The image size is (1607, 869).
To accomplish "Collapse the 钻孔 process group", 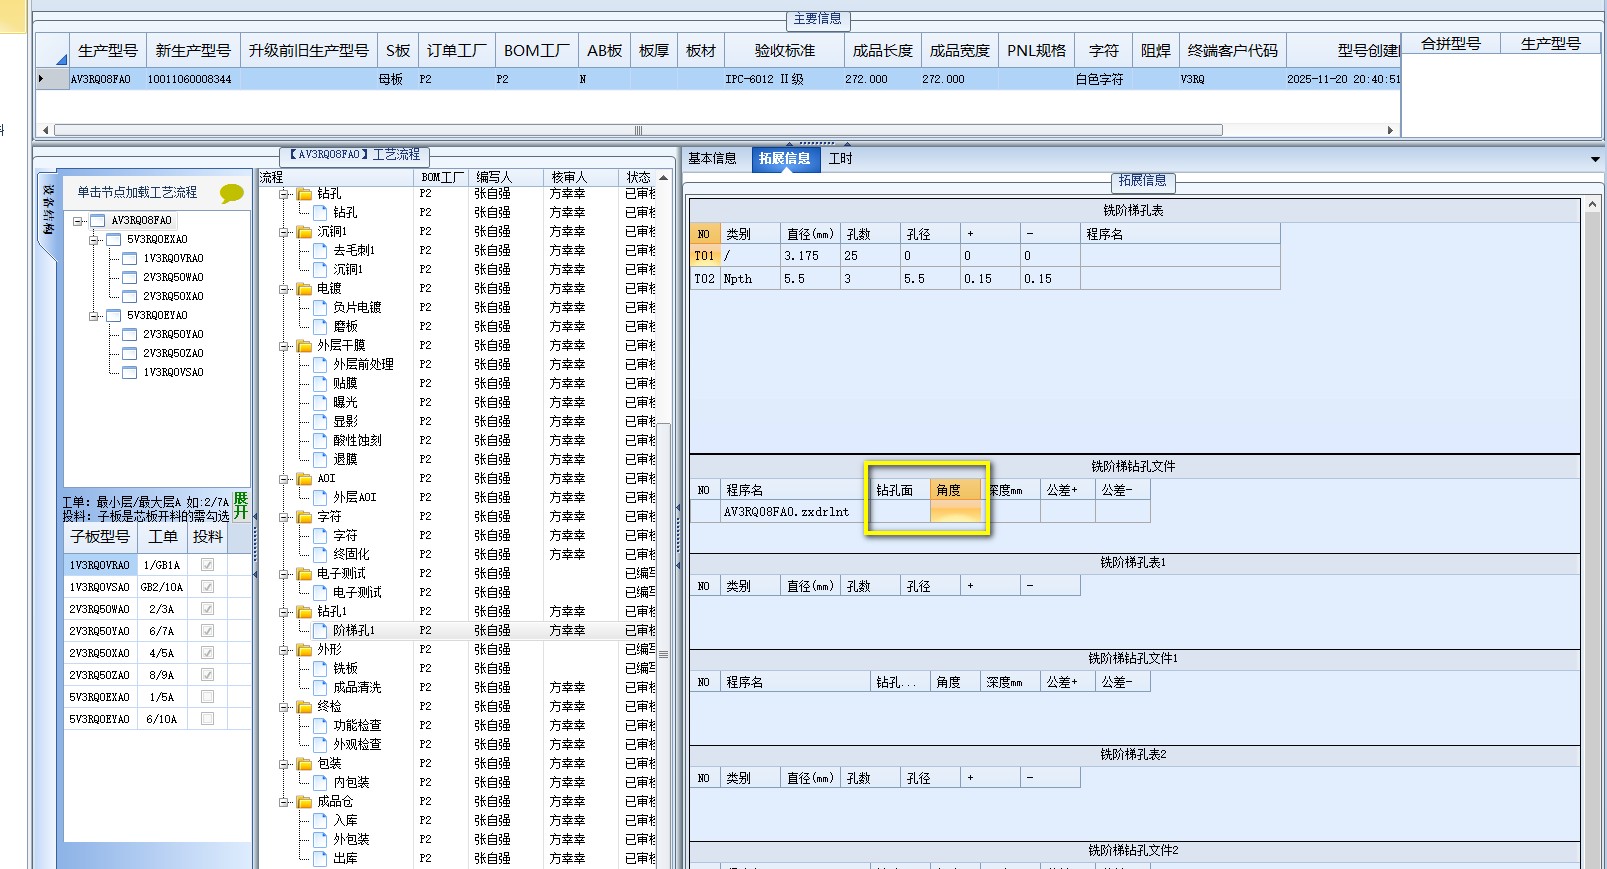I will 284,194.
